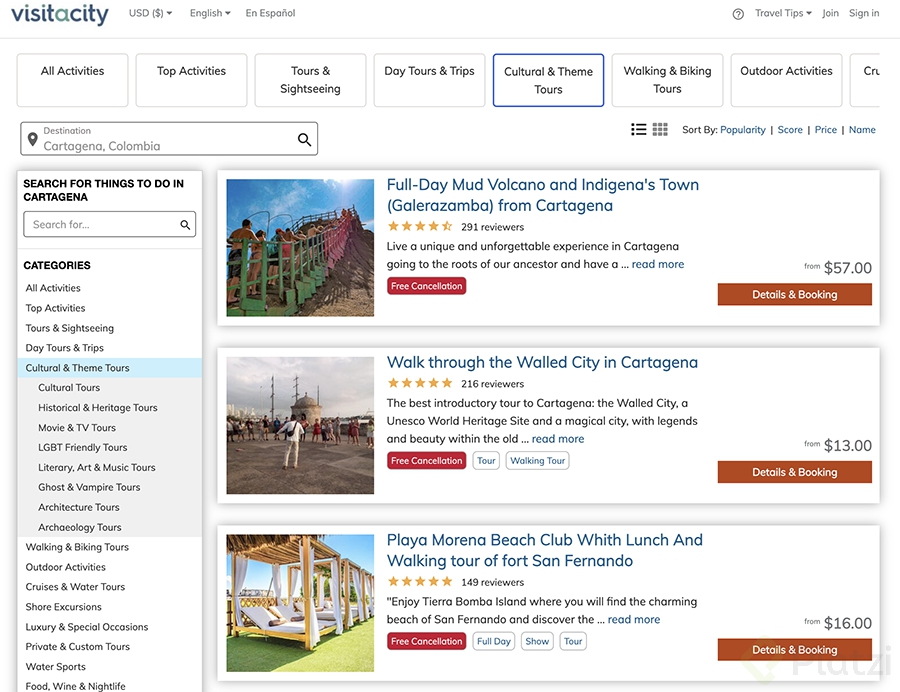This screenshot has width=900, height=692.
Task: Select the All Activities tab
Action: 72,80
